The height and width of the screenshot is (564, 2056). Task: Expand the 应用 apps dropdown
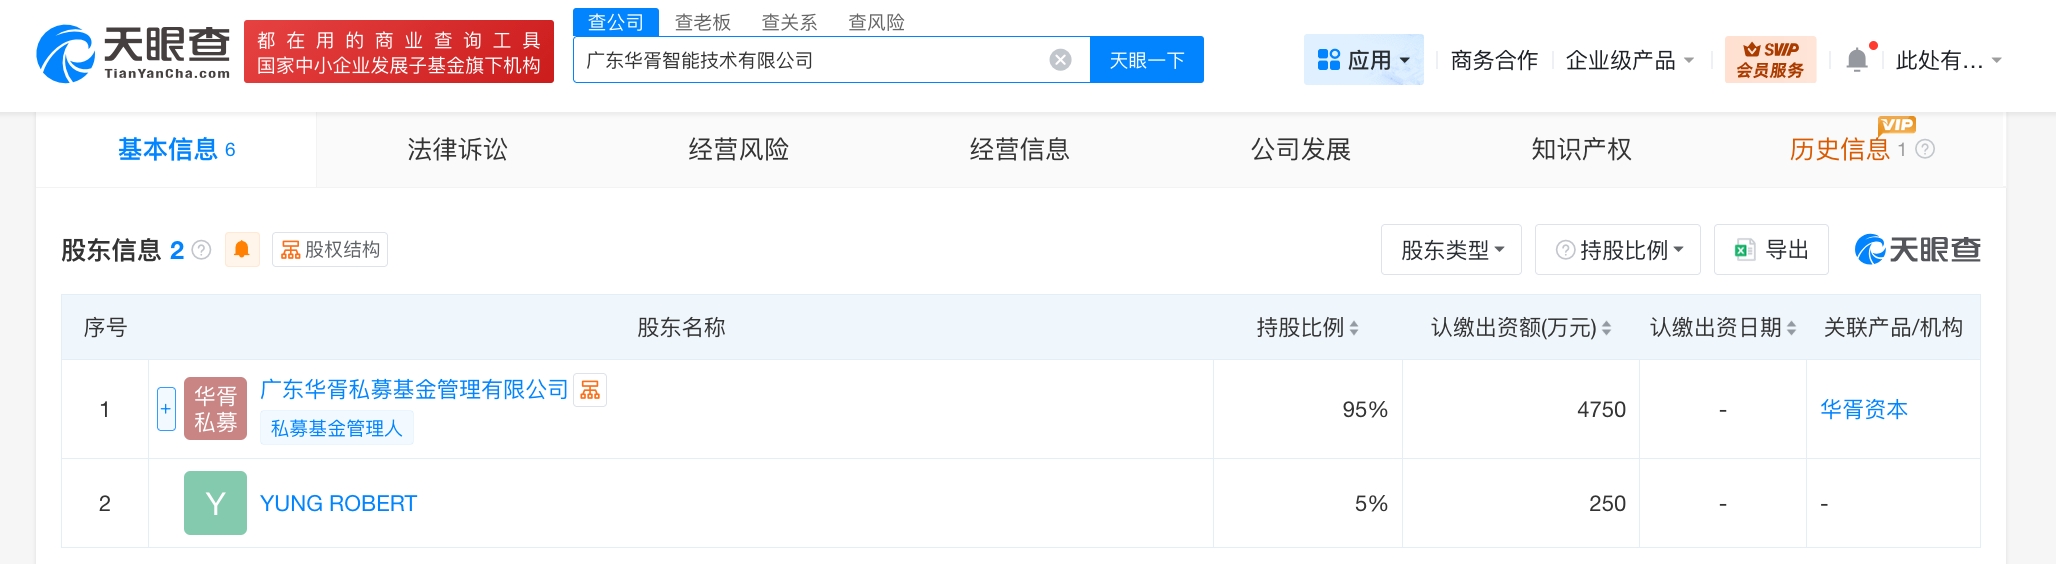(1363, 60)
